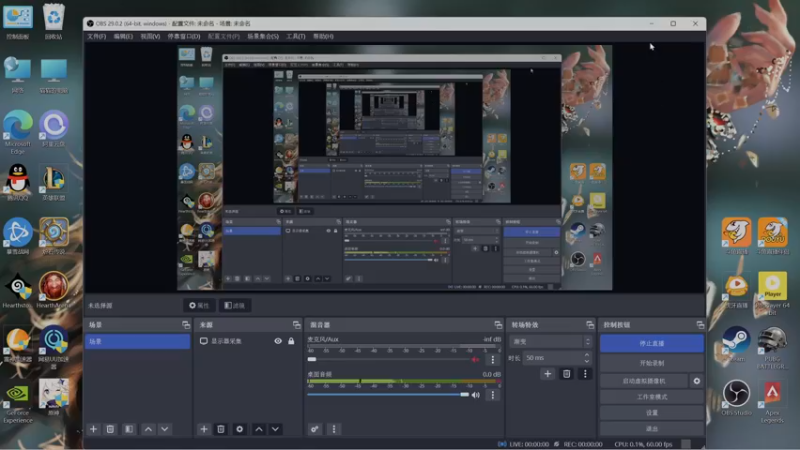This screenshot has width=800, height=450.
Task: Open 桌面音频 channel options dots
Action: (x=492, y=395)
